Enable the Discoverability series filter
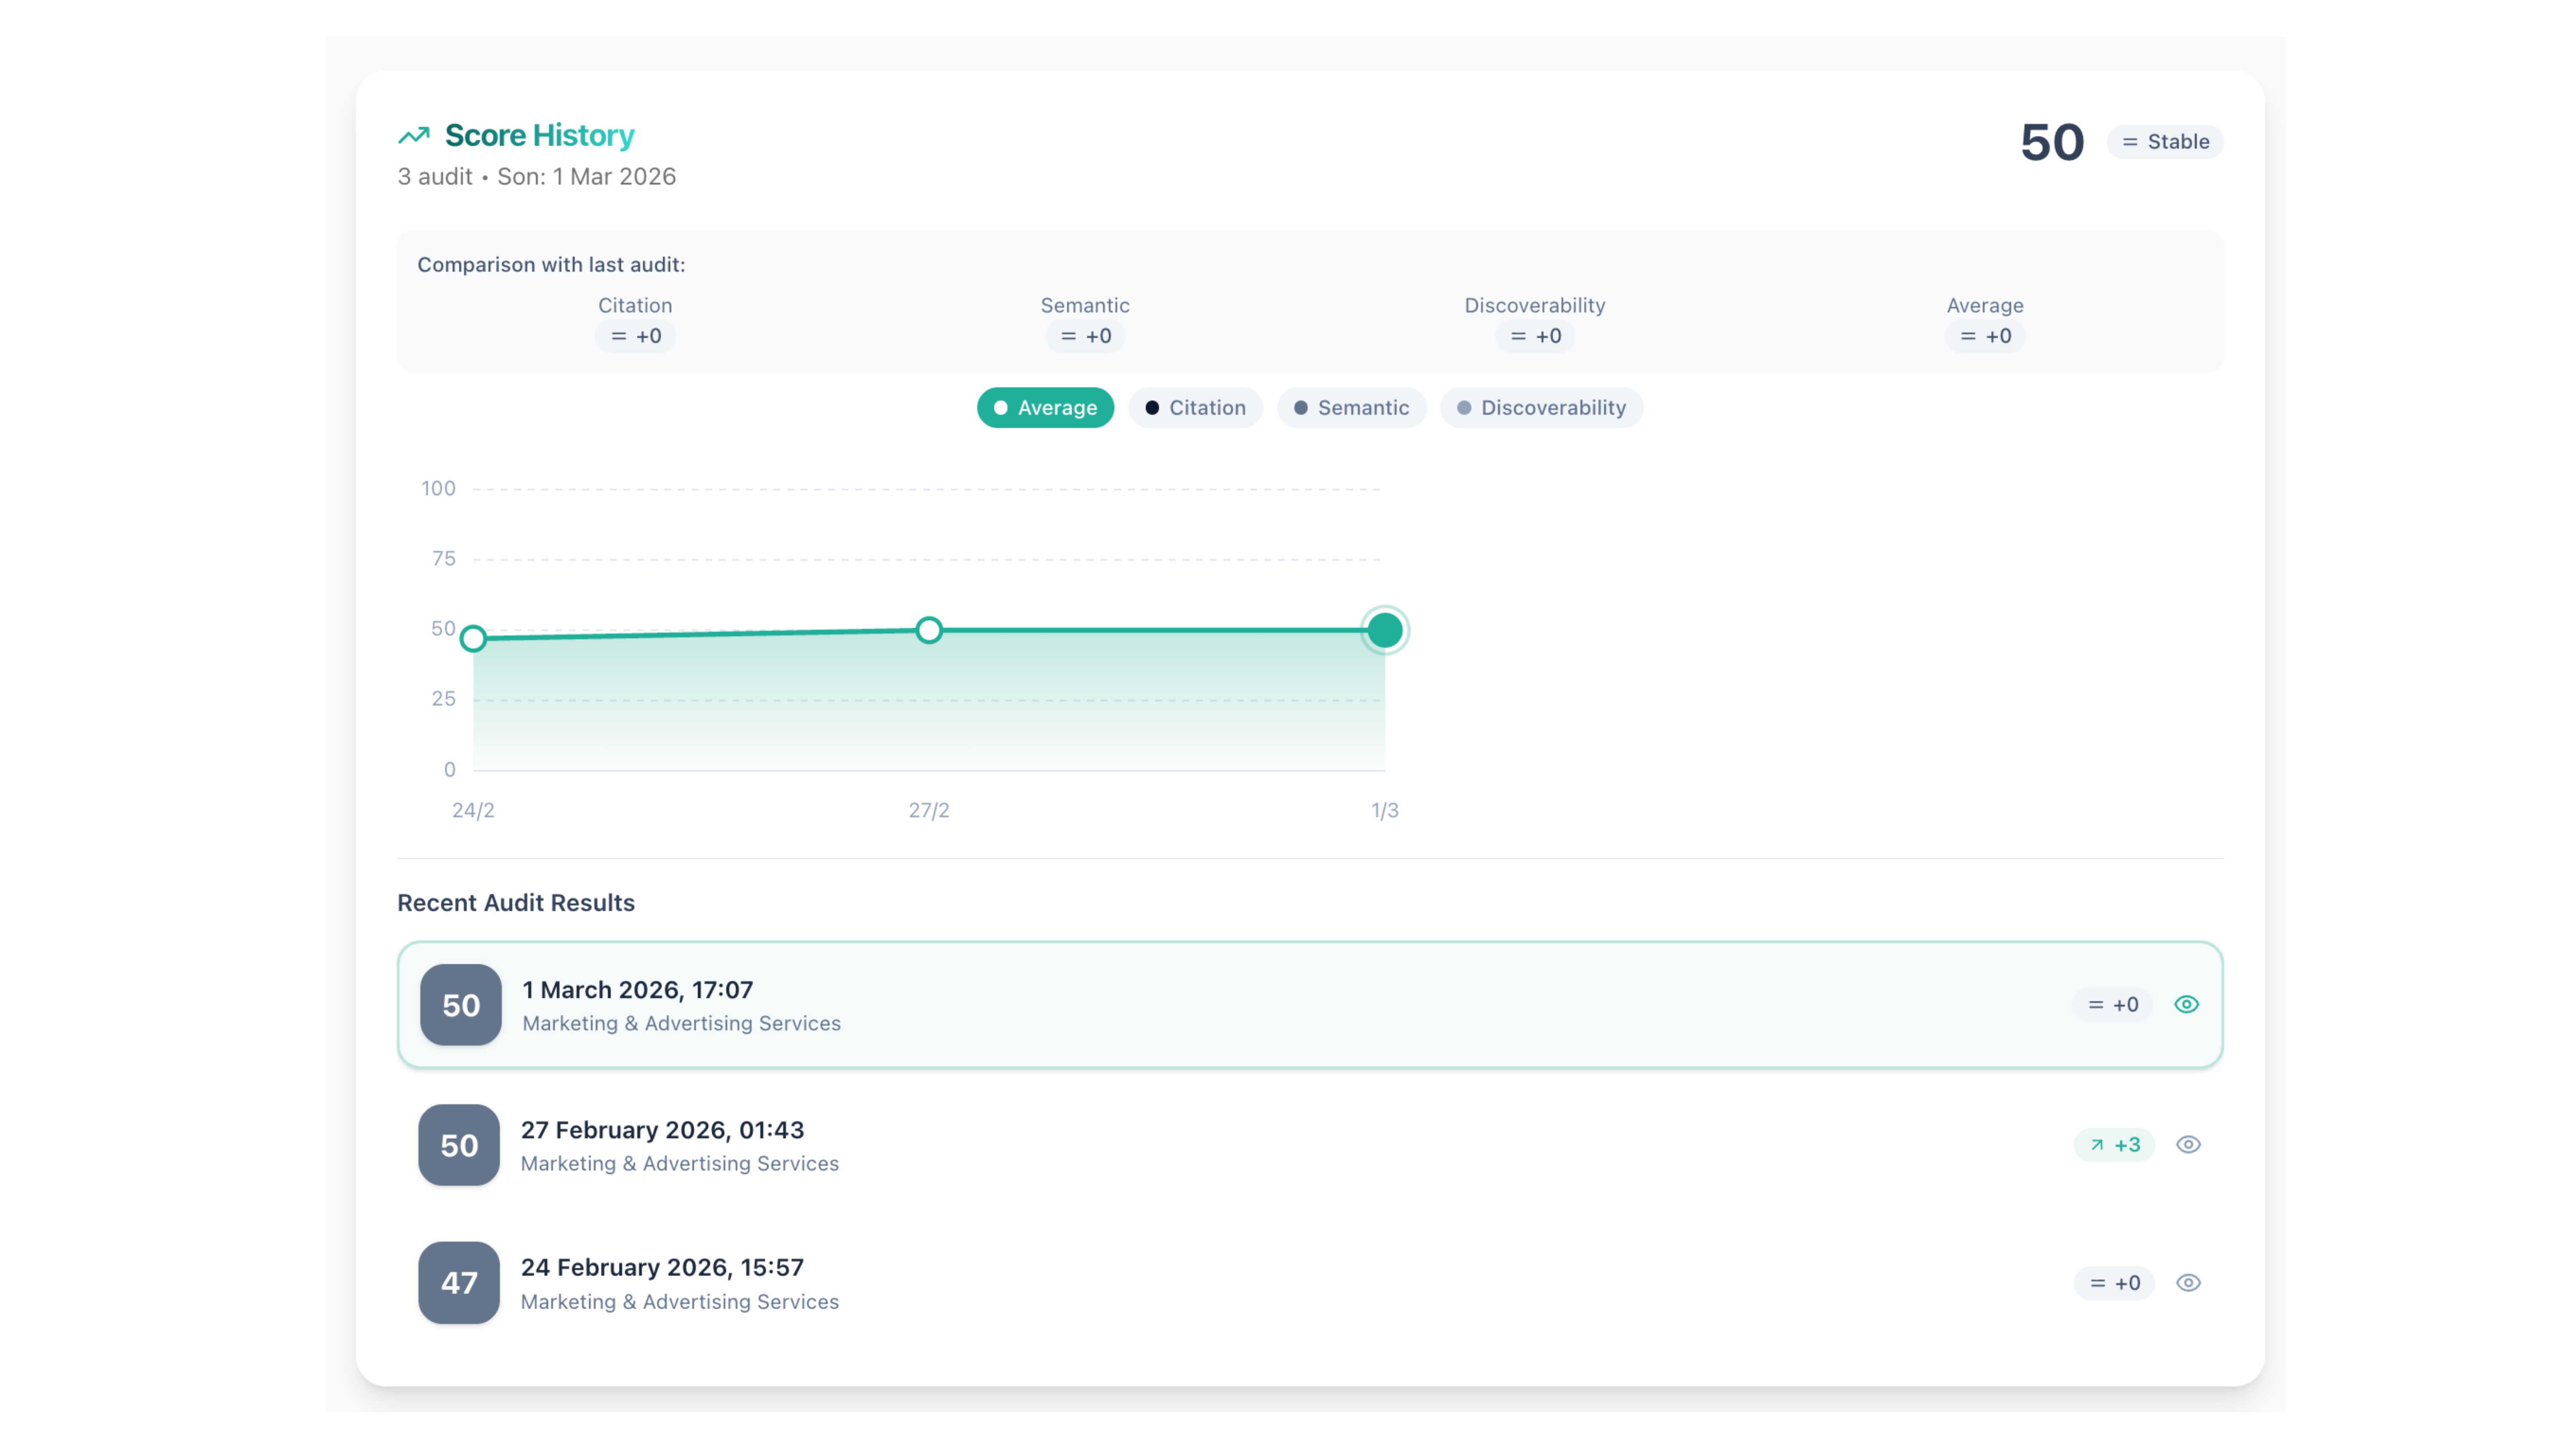The height and width of the screenshot is (1449, 2576). pos(1540,408)
